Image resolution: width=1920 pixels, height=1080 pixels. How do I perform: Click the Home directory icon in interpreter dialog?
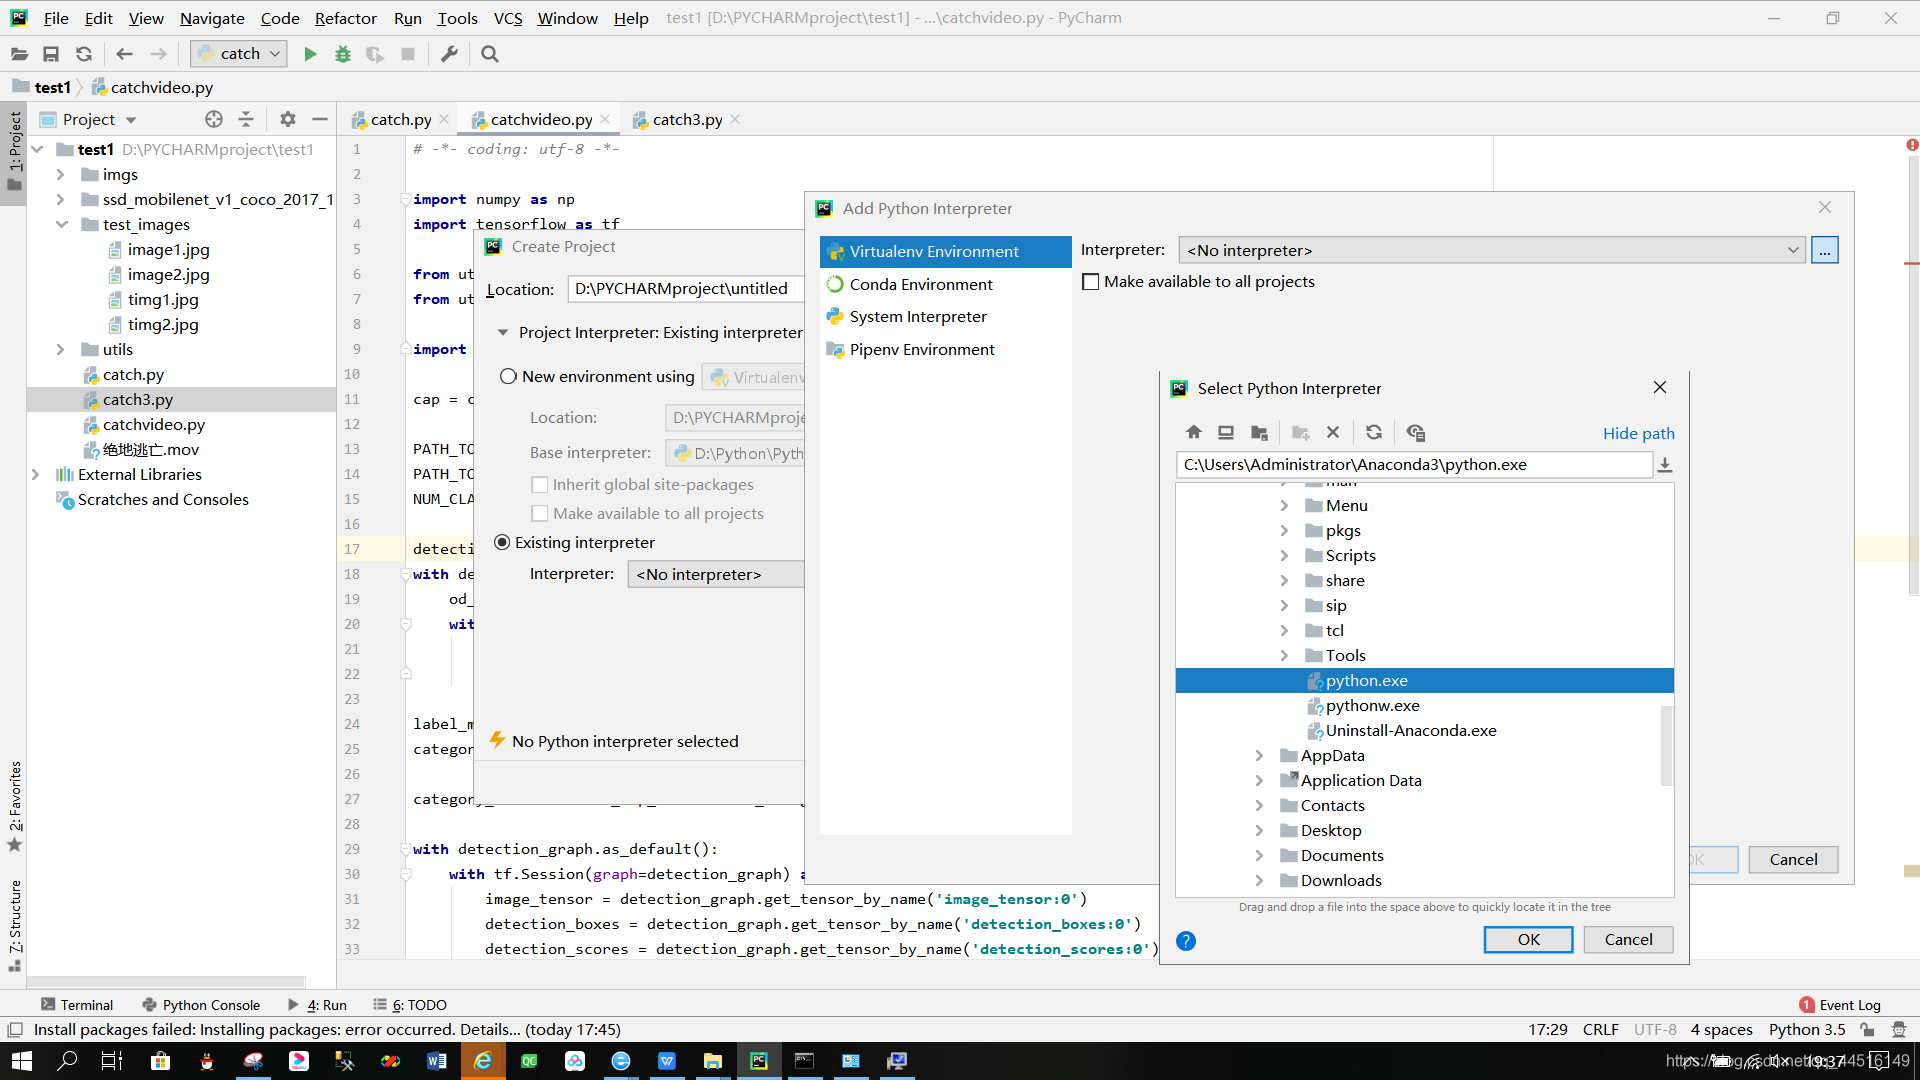1193,432
